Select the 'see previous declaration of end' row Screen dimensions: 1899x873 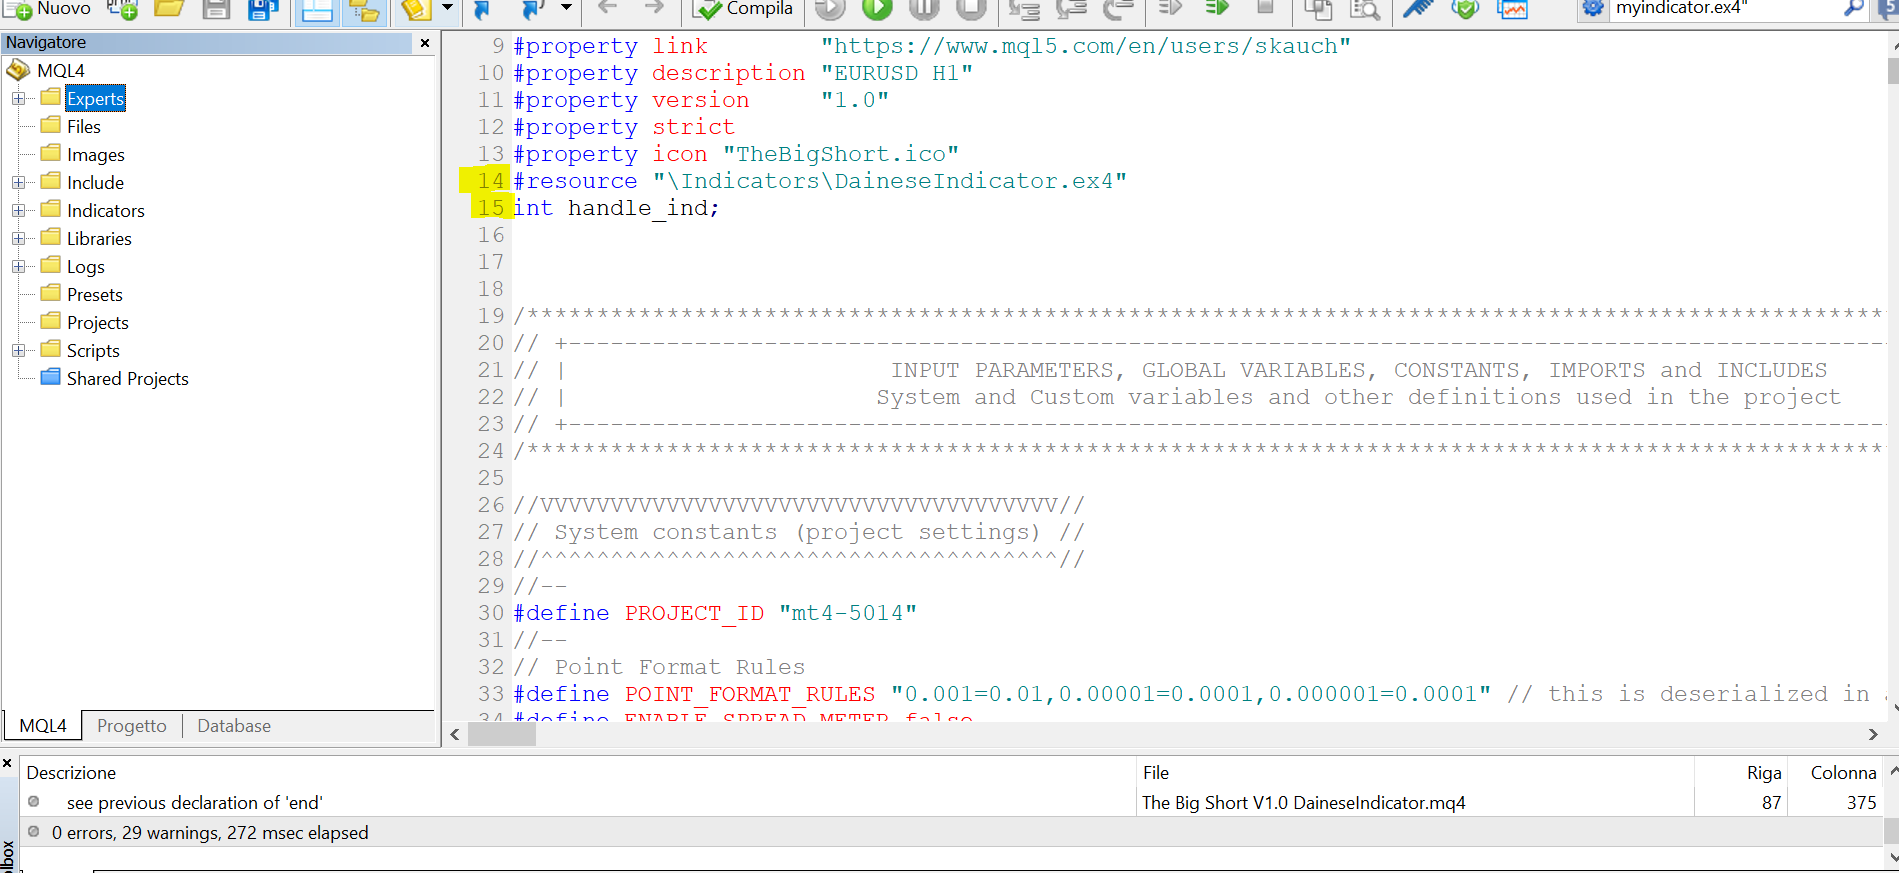click(952, 803)
